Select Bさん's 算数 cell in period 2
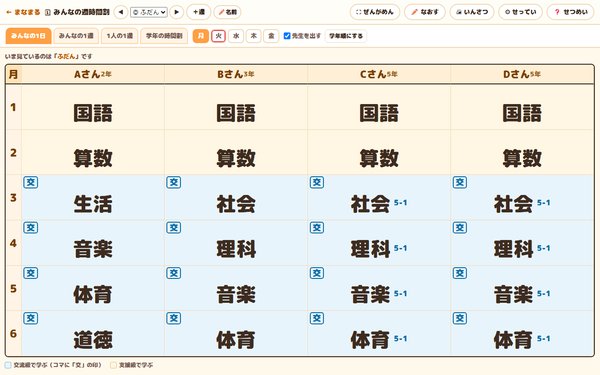This screenshot has height=375, width=600. coord(236,152)
